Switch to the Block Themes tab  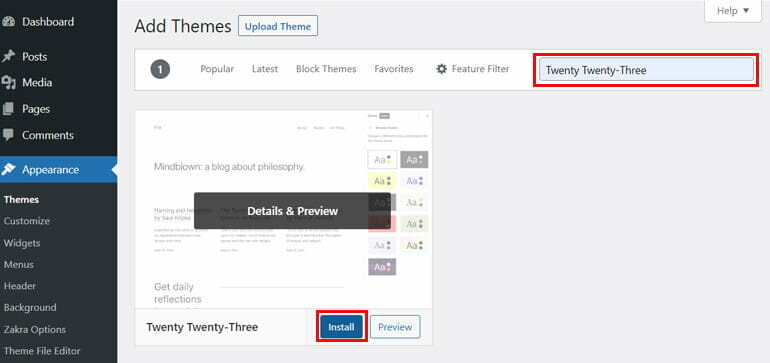tap(326, 69)
